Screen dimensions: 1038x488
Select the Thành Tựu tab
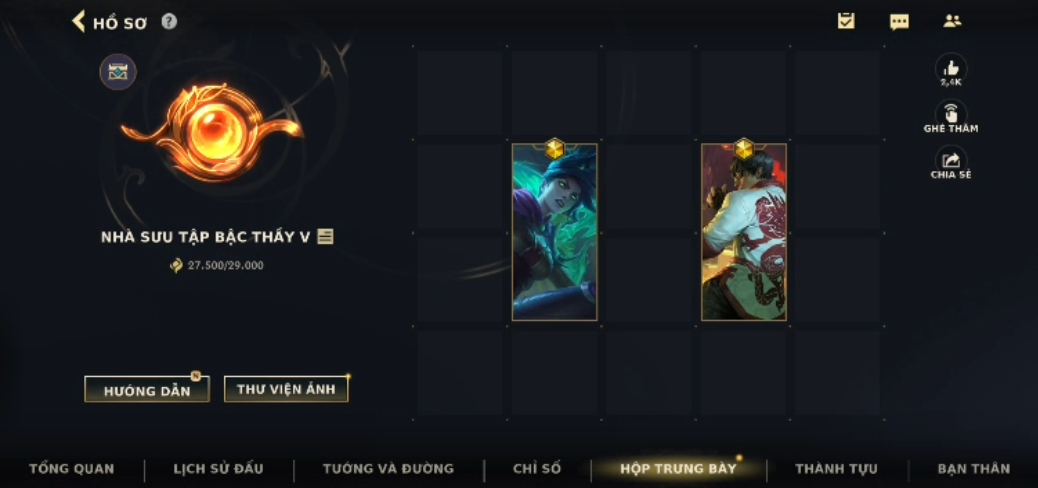coord(836,469)
